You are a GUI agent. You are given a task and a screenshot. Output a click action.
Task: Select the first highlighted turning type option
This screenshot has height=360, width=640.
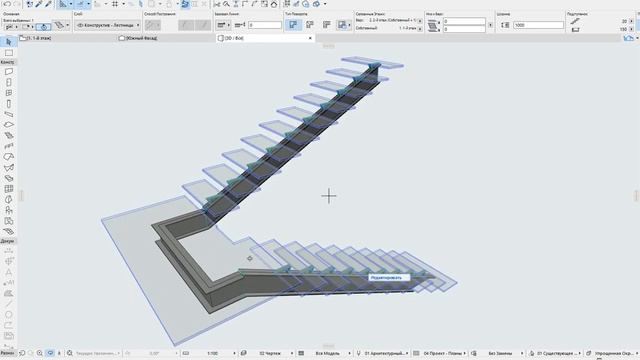coord(293,25)
